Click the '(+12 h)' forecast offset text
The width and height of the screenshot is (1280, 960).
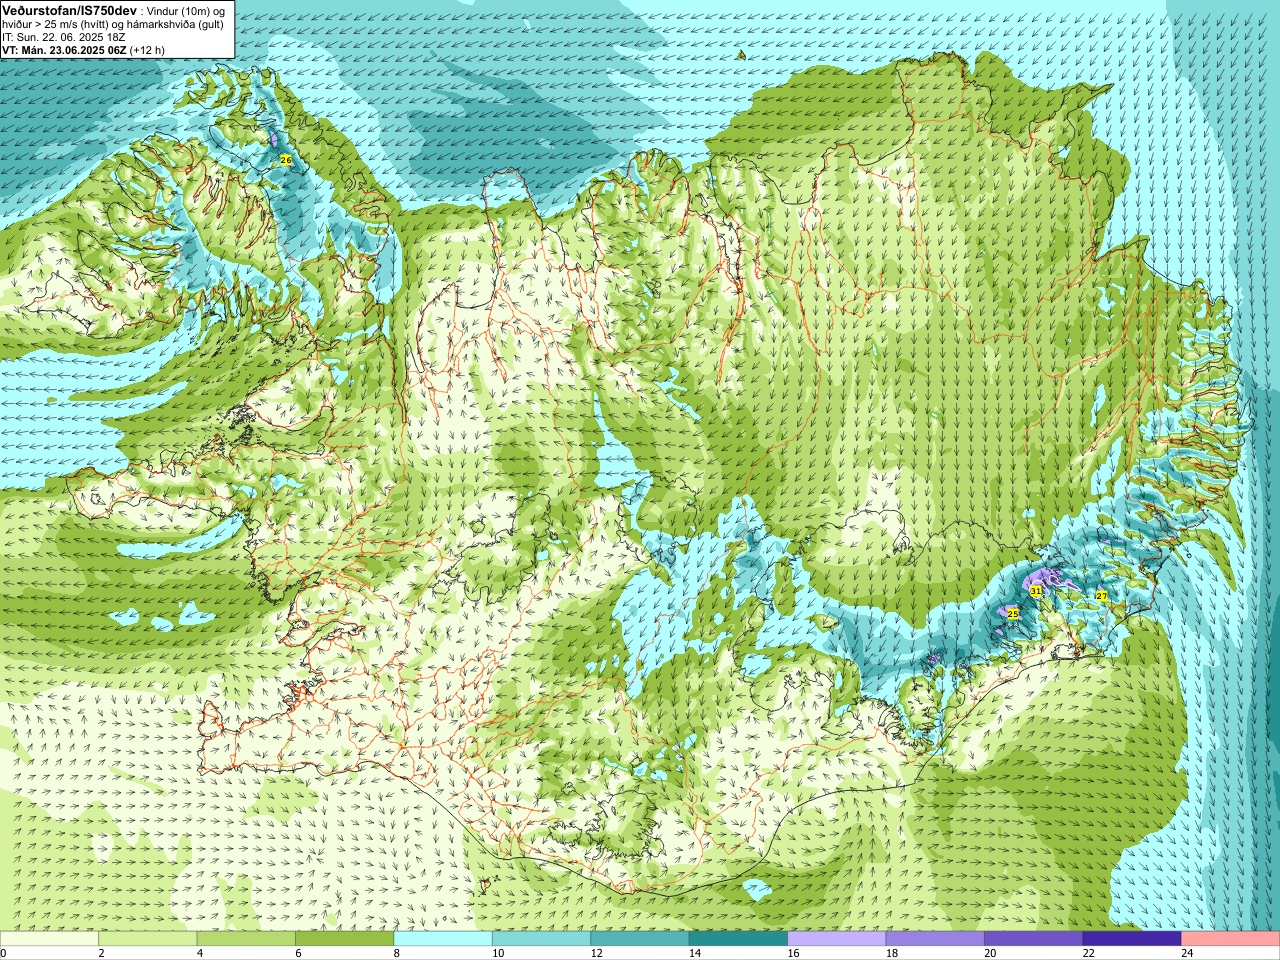(147, 49)
